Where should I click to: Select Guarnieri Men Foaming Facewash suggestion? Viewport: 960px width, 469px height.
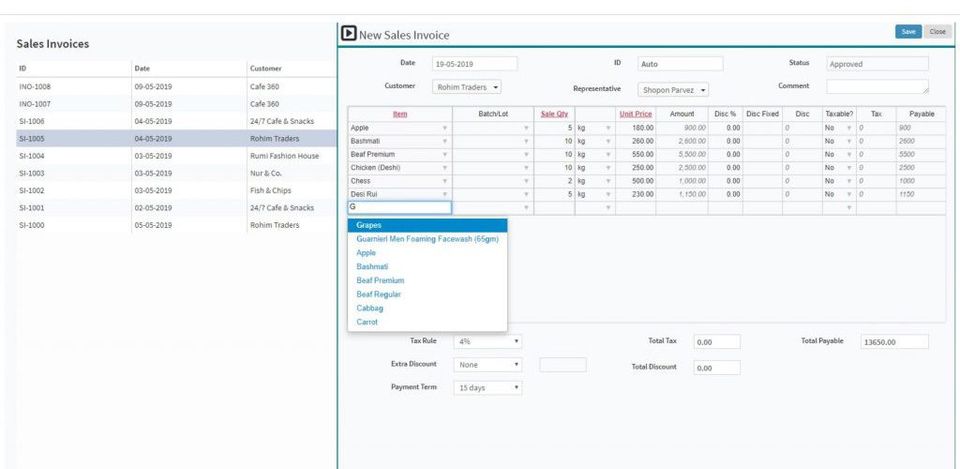pos(427,239)
